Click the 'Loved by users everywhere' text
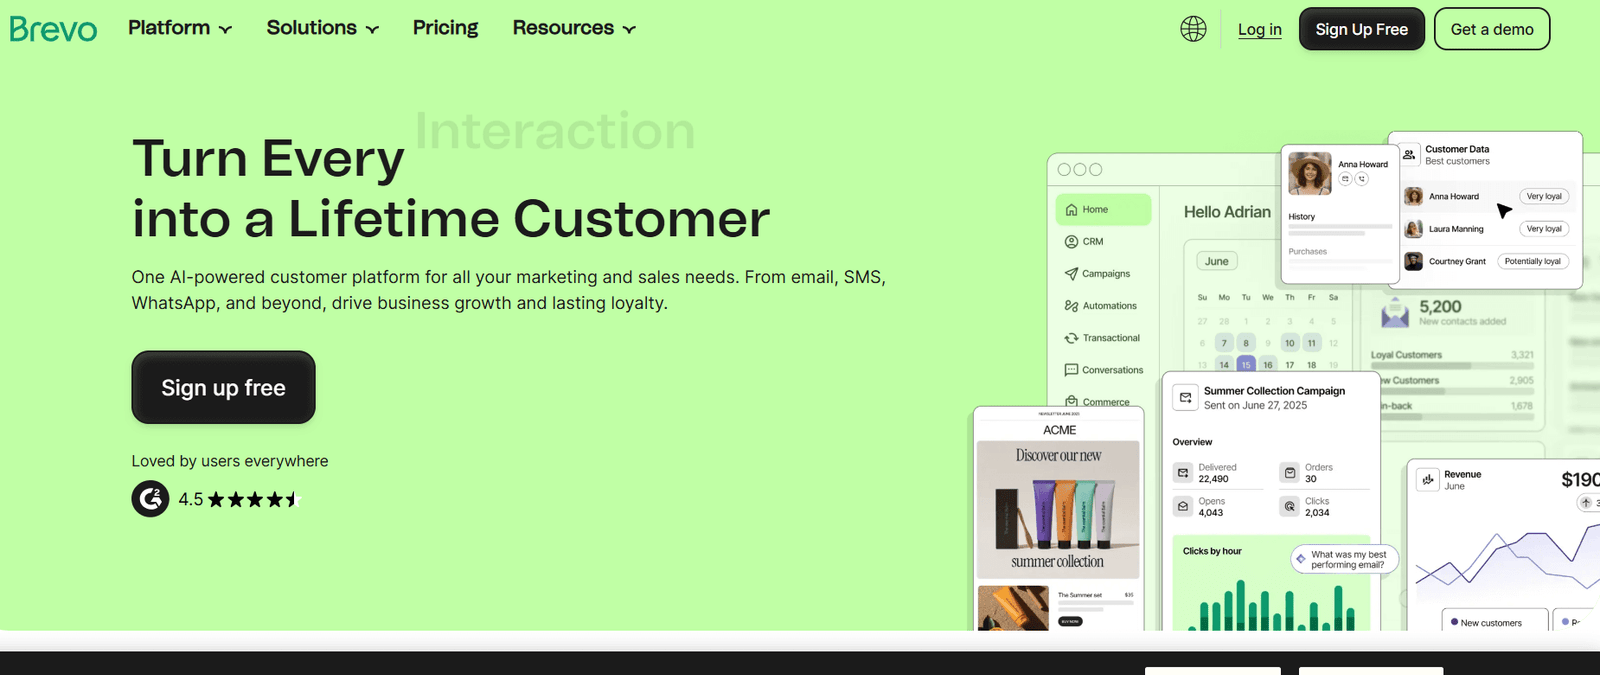1600x675 pixels. click(x=230, y=461)
